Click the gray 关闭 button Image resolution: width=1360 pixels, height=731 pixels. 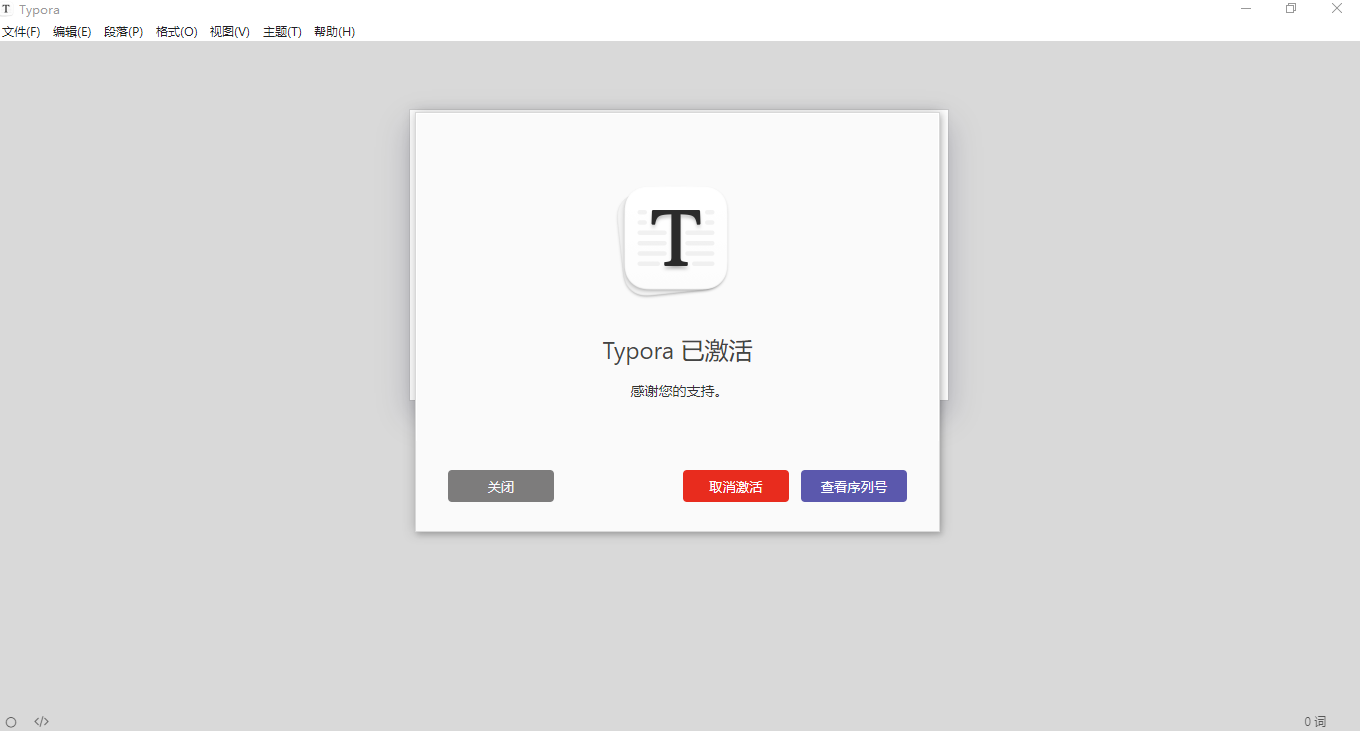click(501, 486)
